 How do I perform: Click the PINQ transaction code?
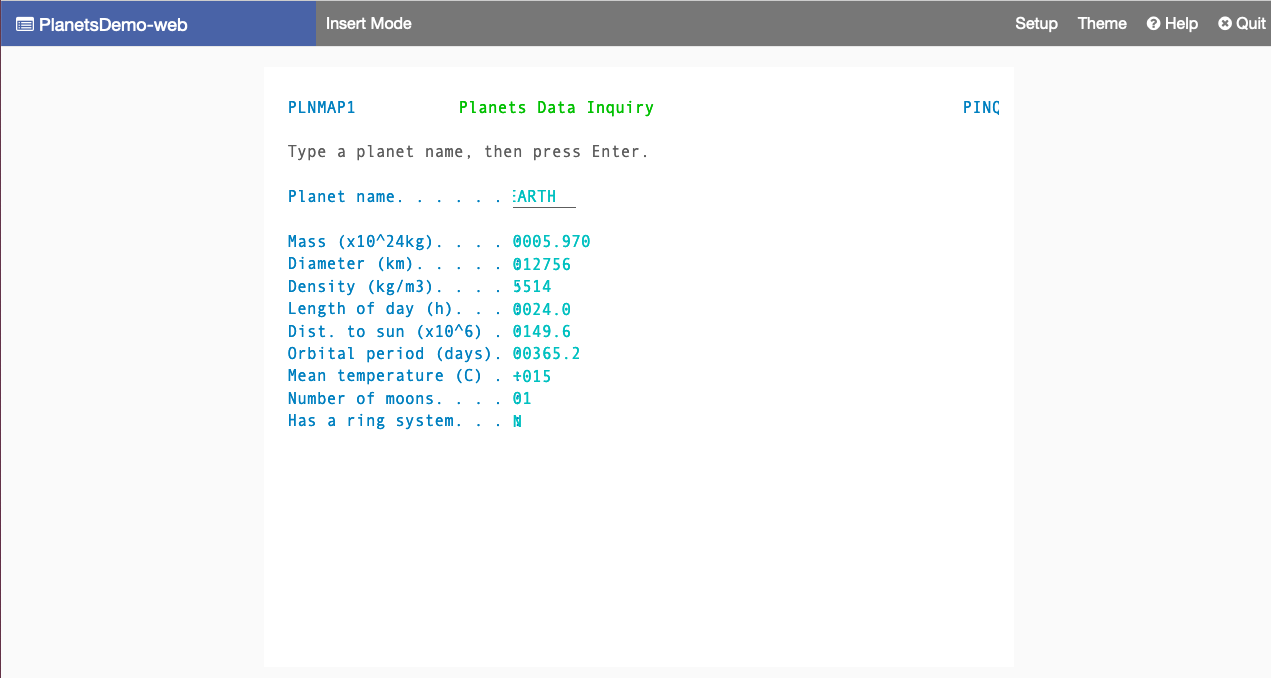pyautogui.click(x=981, y=108)
